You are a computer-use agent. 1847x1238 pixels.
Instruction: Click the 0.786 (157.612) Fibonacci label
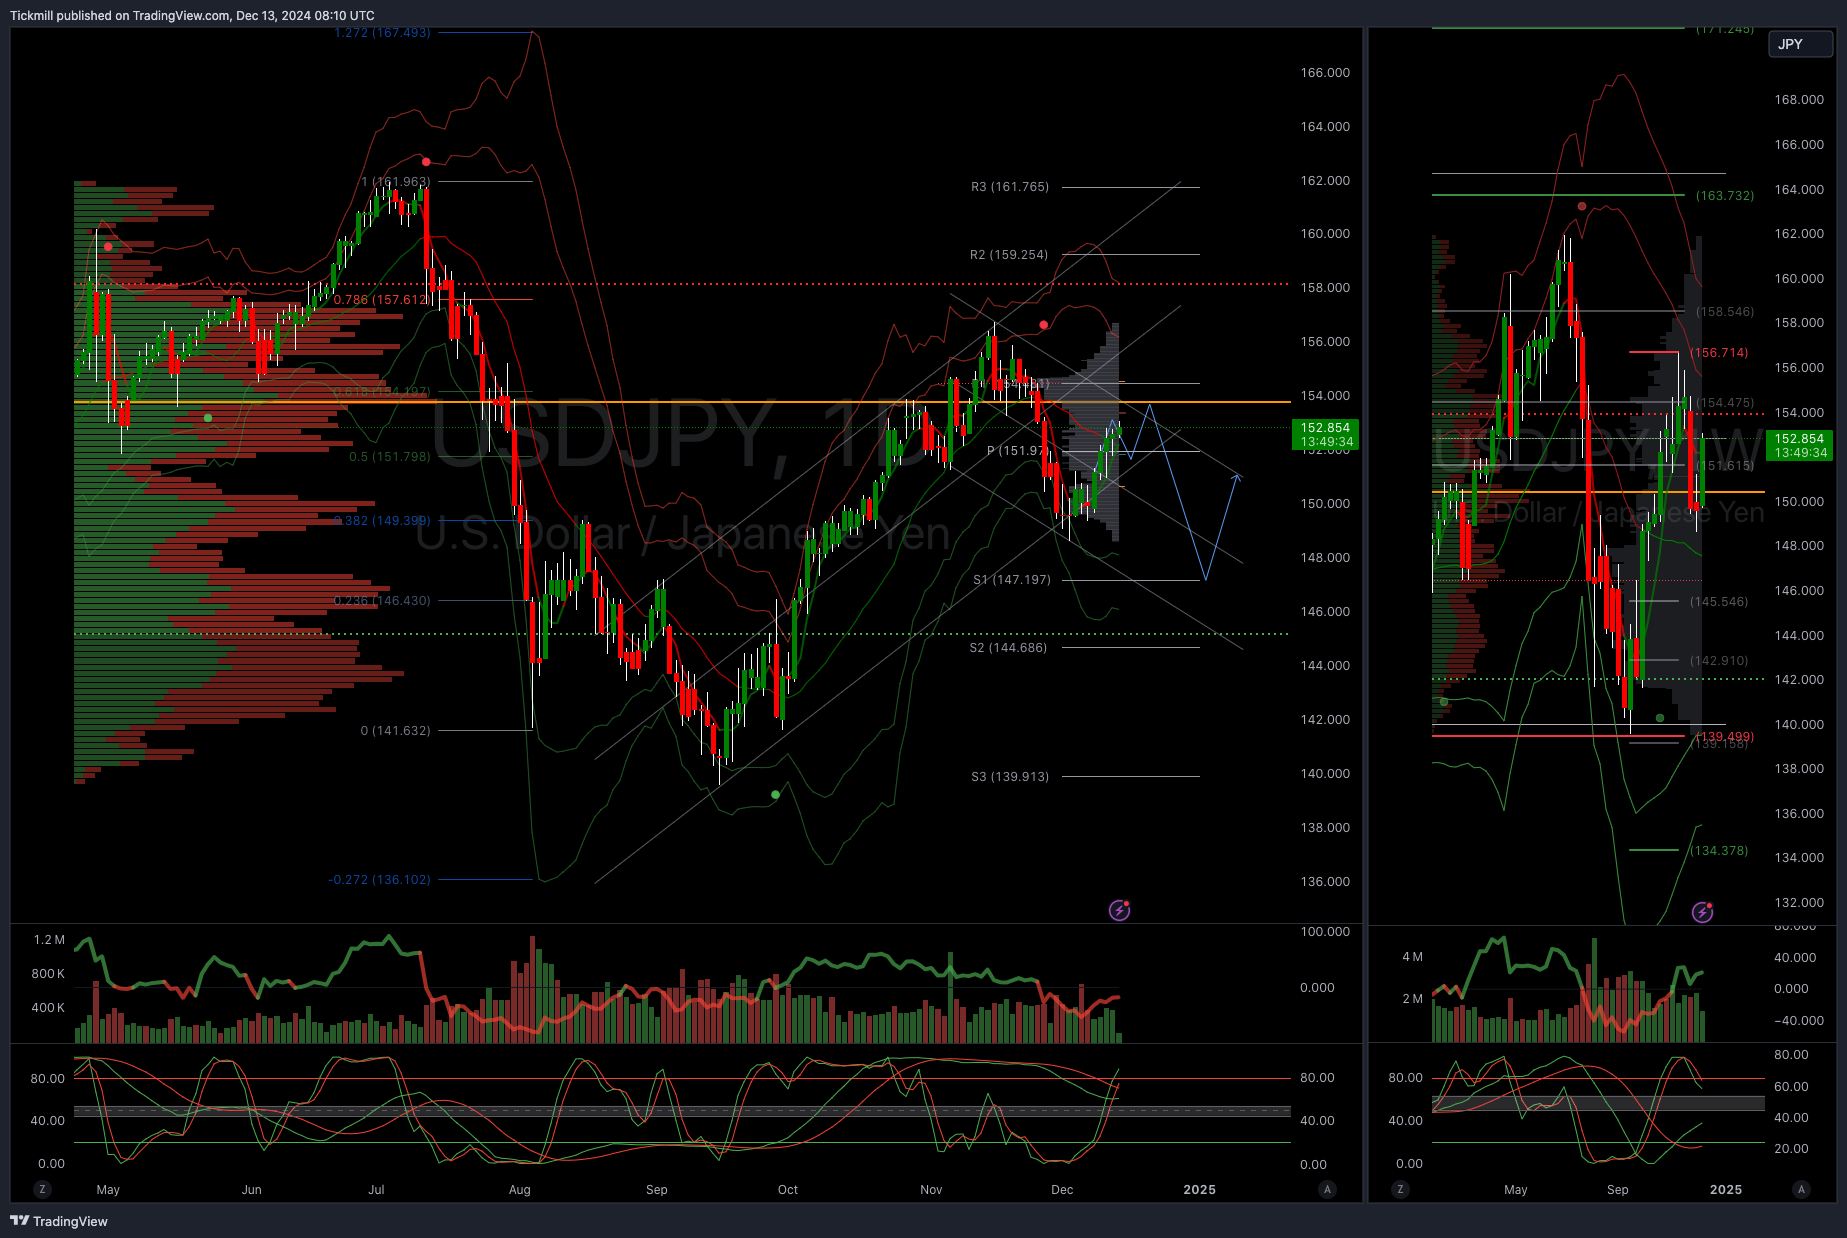[x=382, y=300]
